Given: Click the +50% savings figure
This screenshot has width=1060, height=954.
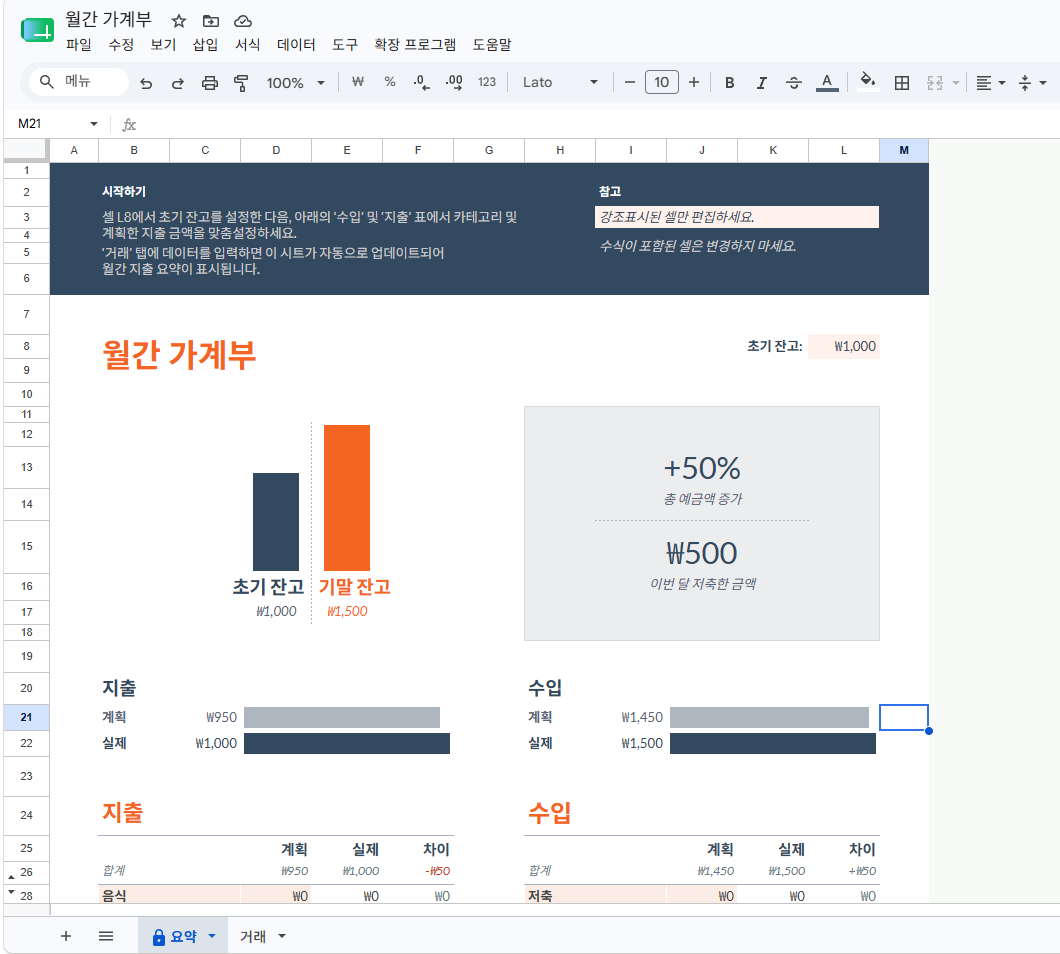Looking at the screenshot, I should (x=702, y=468).
